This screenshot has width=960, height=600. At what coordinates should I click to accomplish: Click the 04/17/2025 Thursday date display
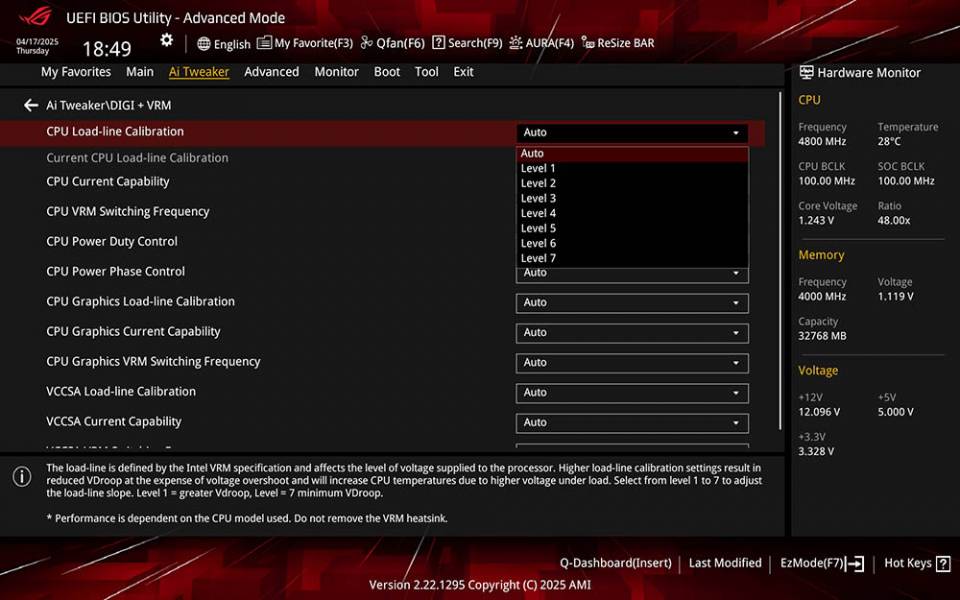tap(37, 46)
